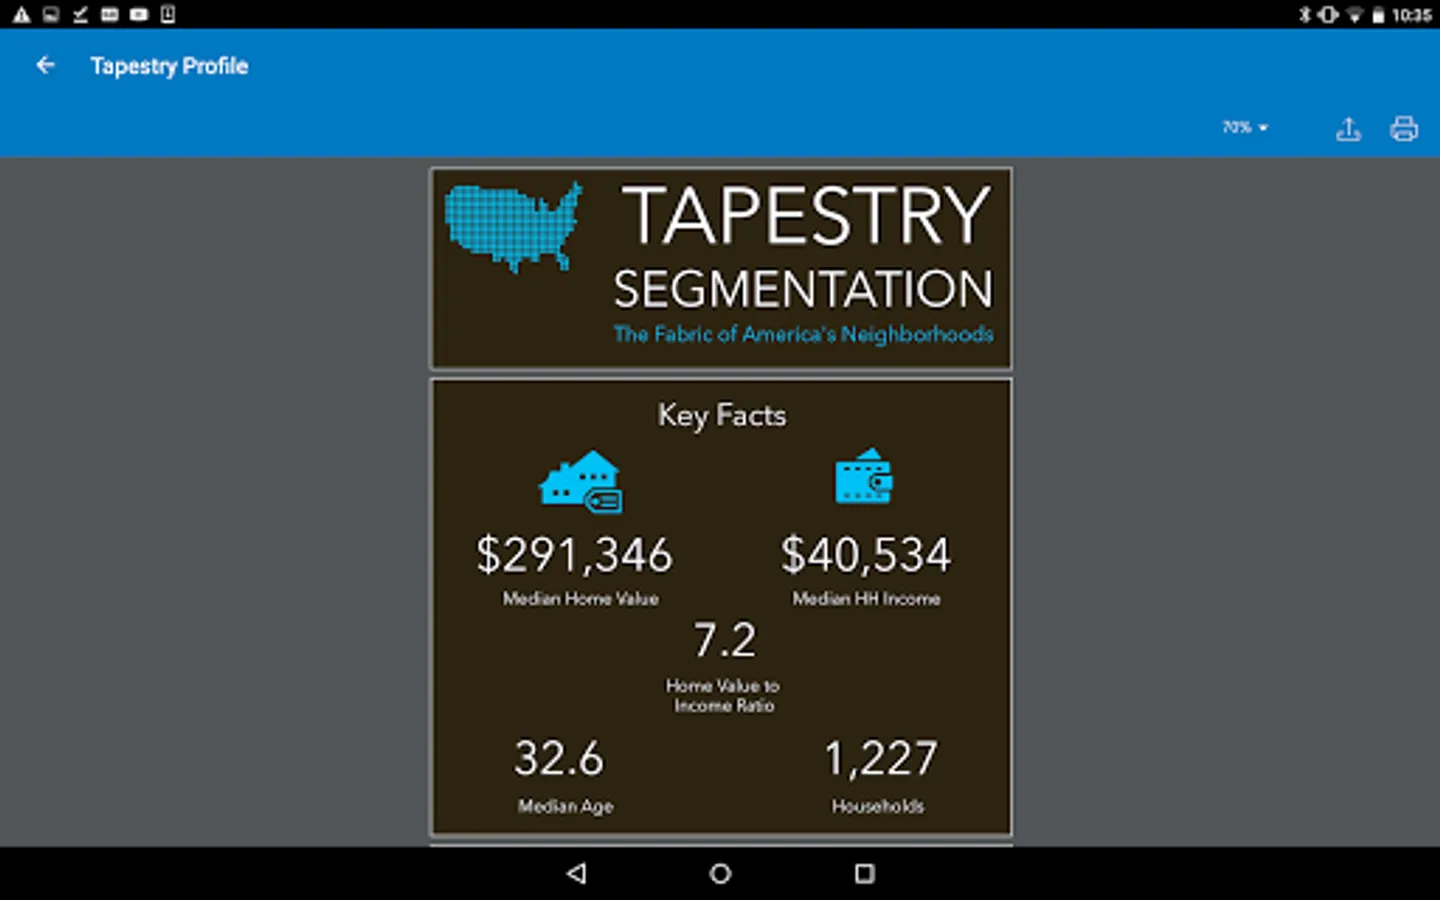Tap the Key Facts heading
This screenshot has height=900, width=1440.
722,415
